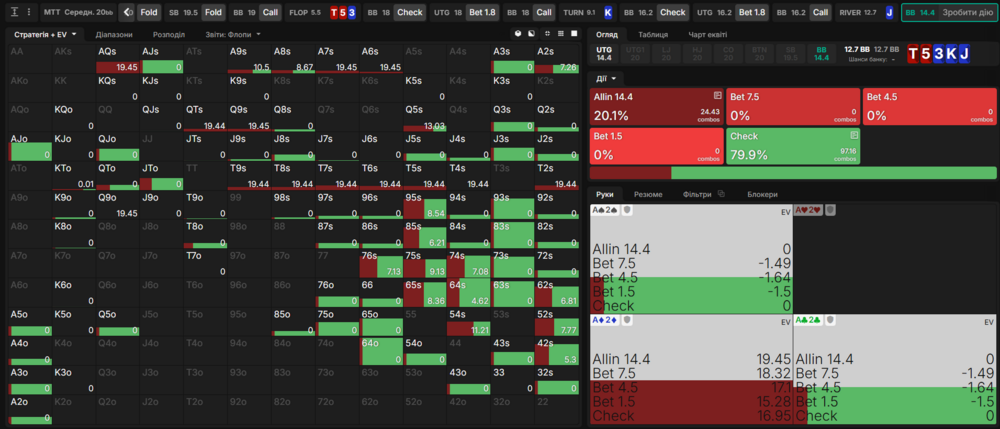Click the expand icon on Check action card
The image size is (1000, 429).
tap(854, 134)
